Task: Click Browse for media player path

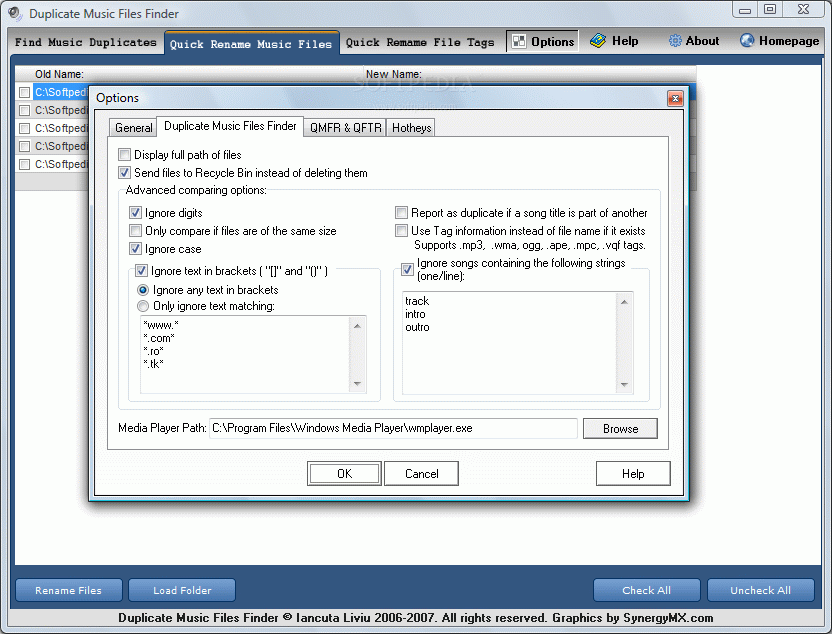Action: coord(620,429)
